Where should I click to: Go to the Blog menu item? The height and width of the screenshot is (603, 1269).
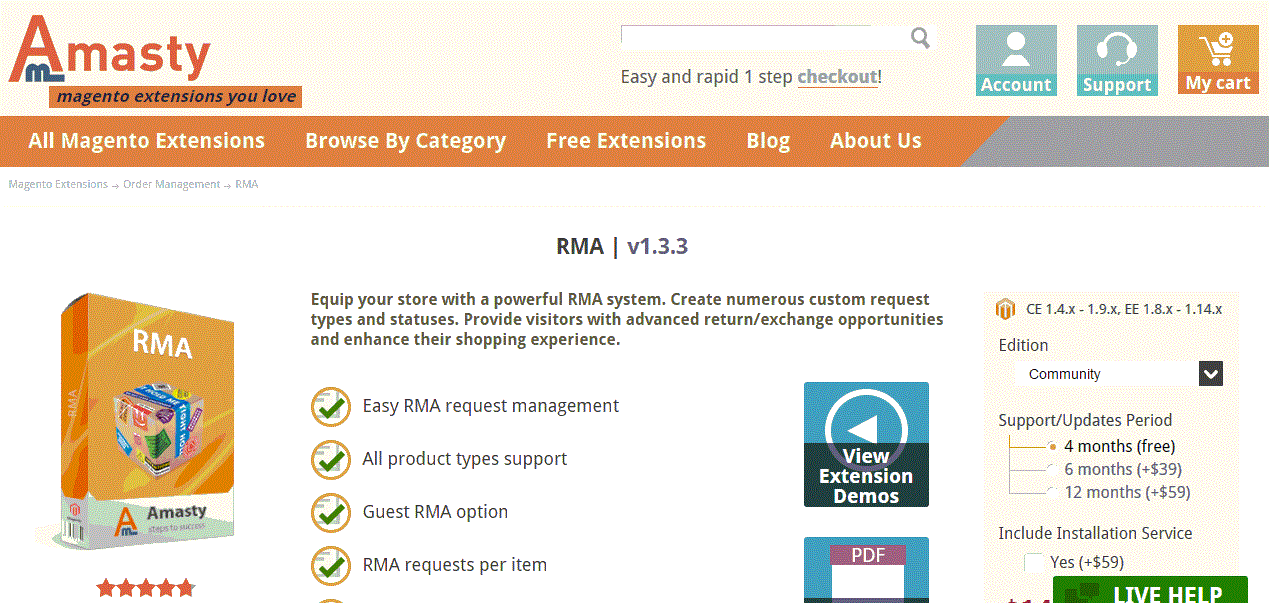pos(768,141)
